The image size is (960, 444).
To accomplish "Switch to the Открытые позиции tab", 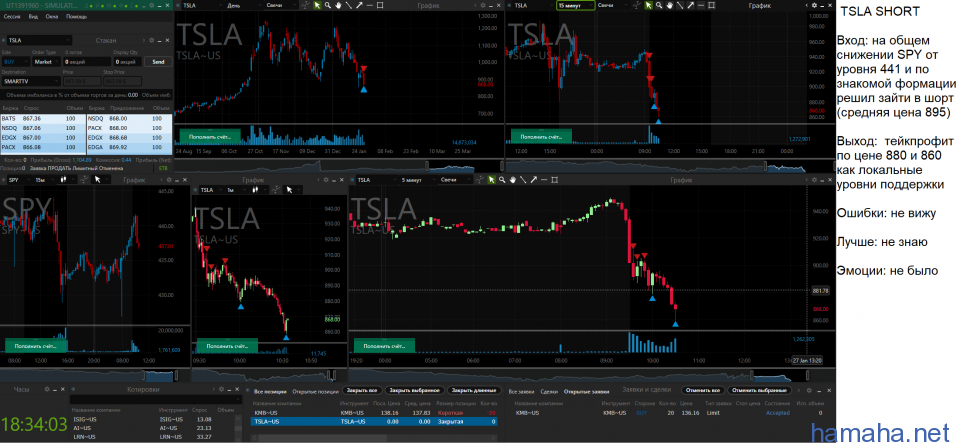I will (314, 390).
